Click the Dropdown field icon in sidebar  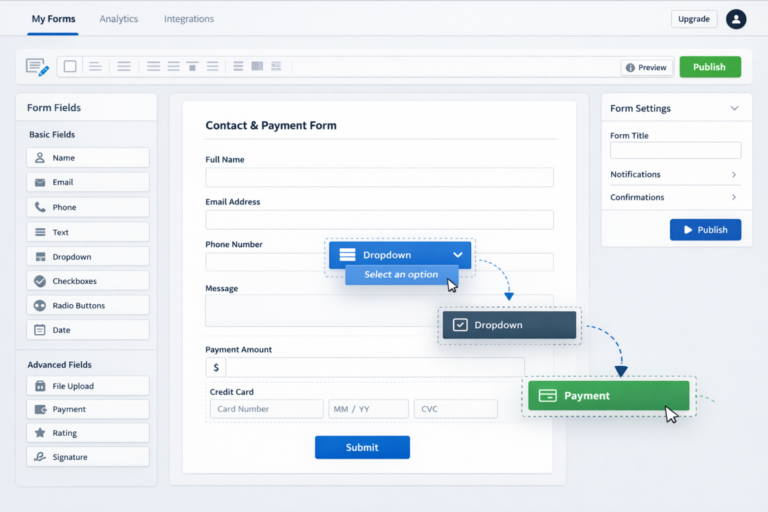coord(40,257)
